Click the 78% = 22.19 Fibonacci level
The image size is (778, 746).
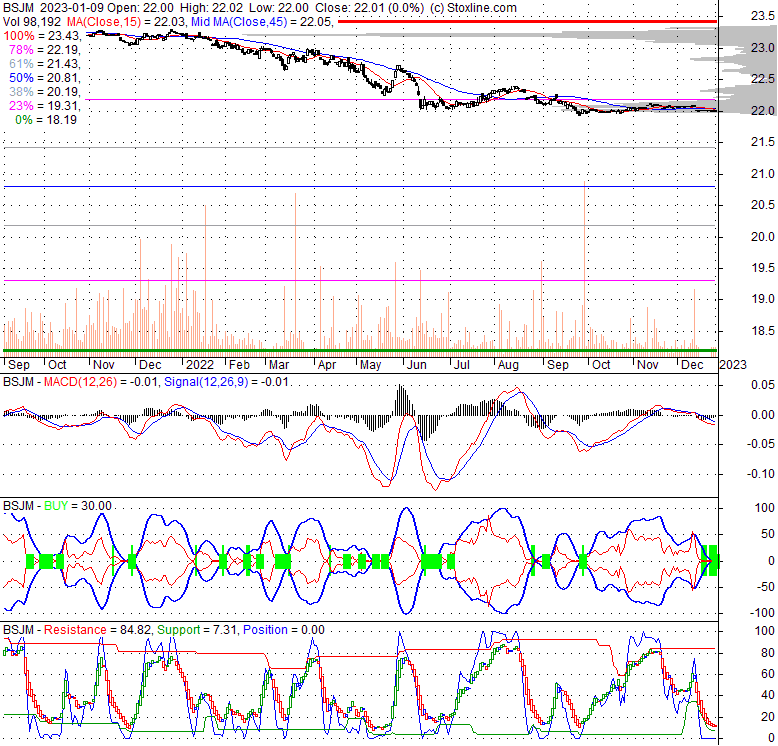pyautogui.click(x=45, y=50)
